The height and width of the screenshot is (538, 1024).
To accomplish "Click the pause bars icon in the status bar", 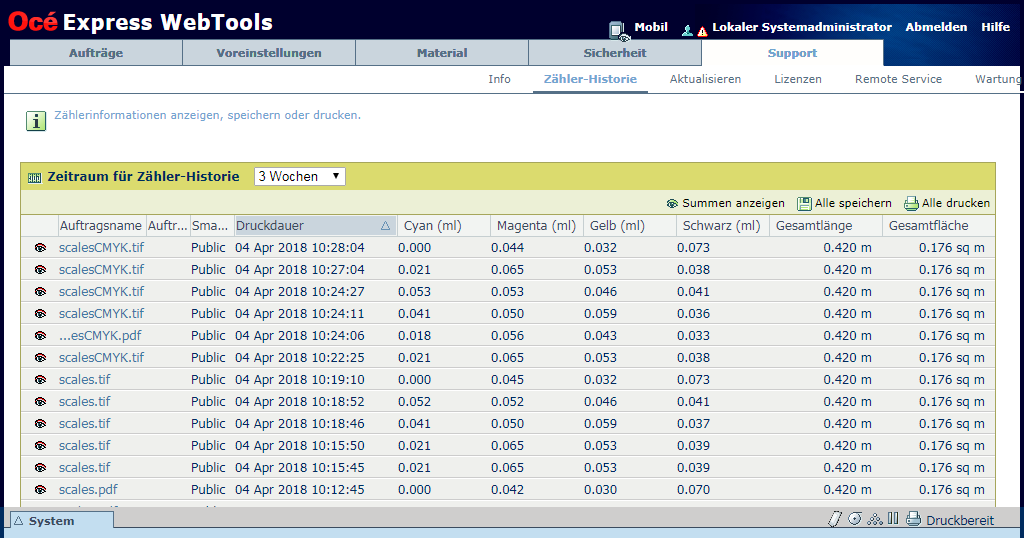I will tap(893, 519).
